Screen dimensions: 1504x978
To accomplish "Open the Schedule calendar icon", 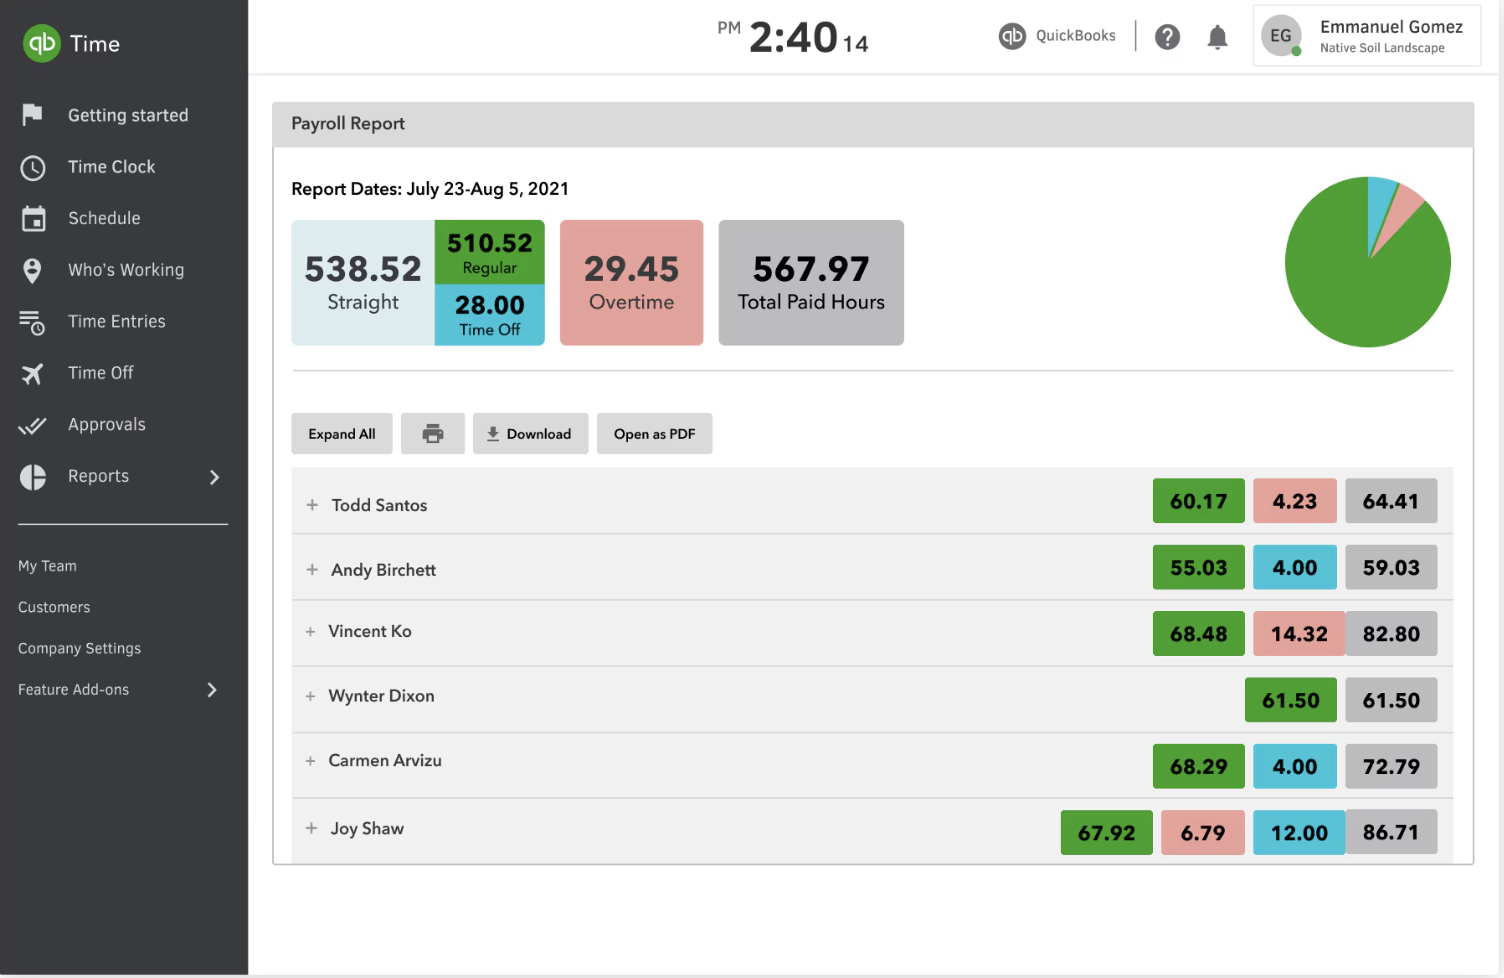I will pos(33,218).
